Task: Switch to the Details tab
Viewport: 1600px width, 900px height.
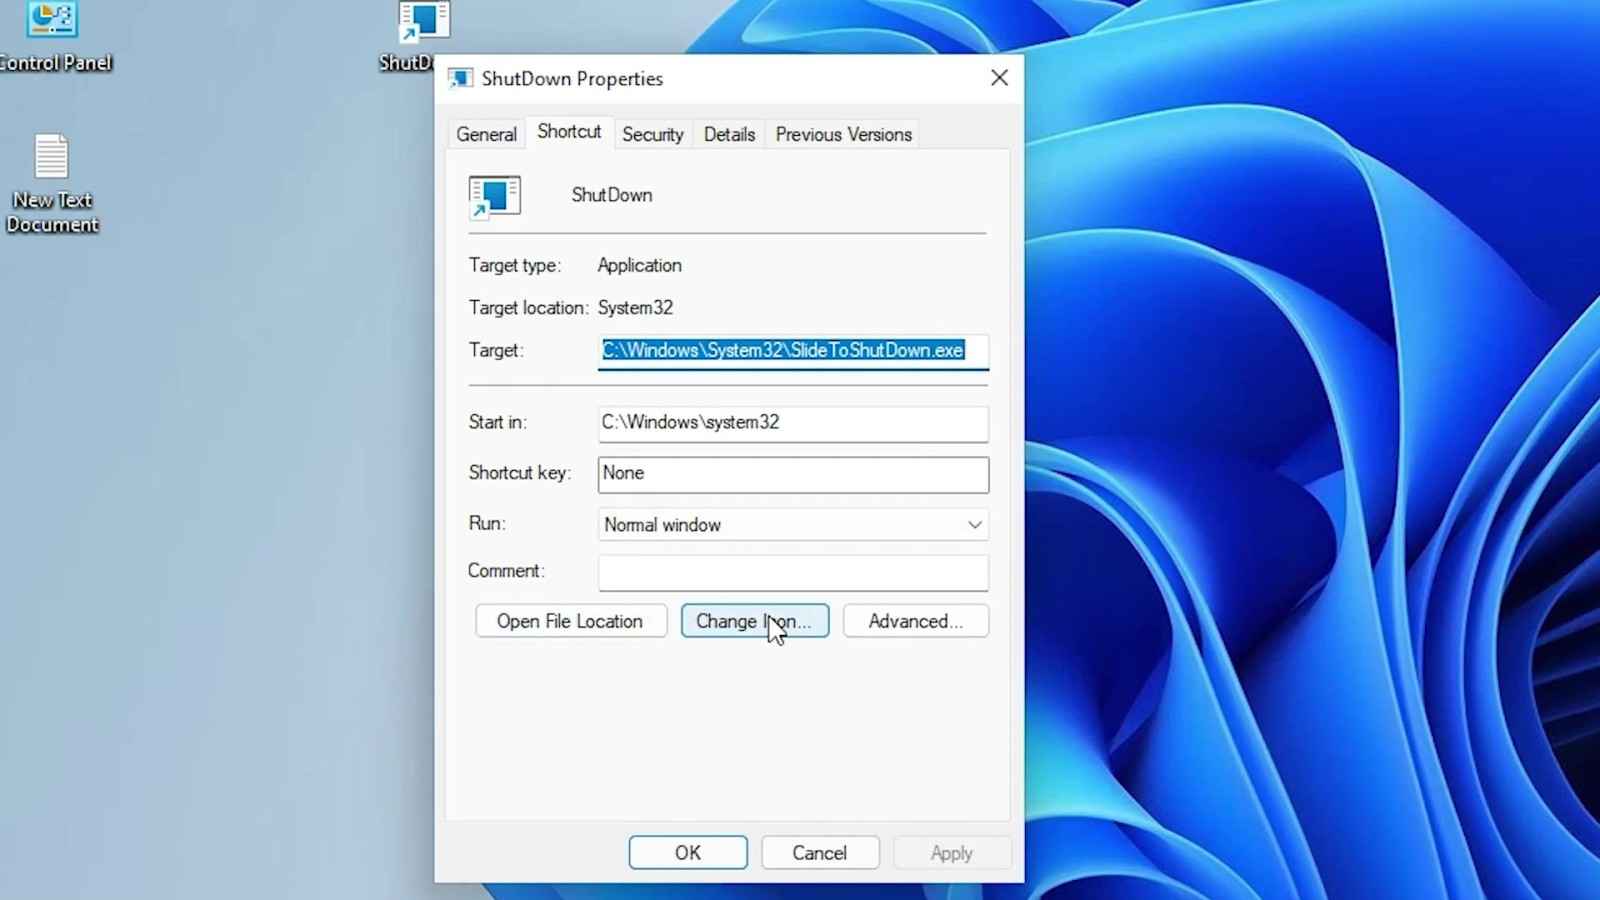Action: pos(728,134)
